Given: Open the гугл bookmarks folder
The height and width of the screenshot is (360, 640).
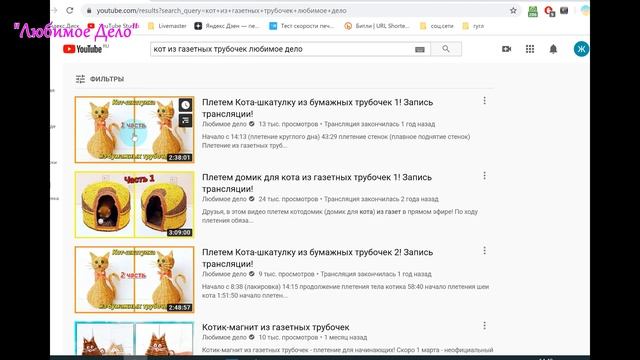Looking at the screenshot, I should 473,26.
